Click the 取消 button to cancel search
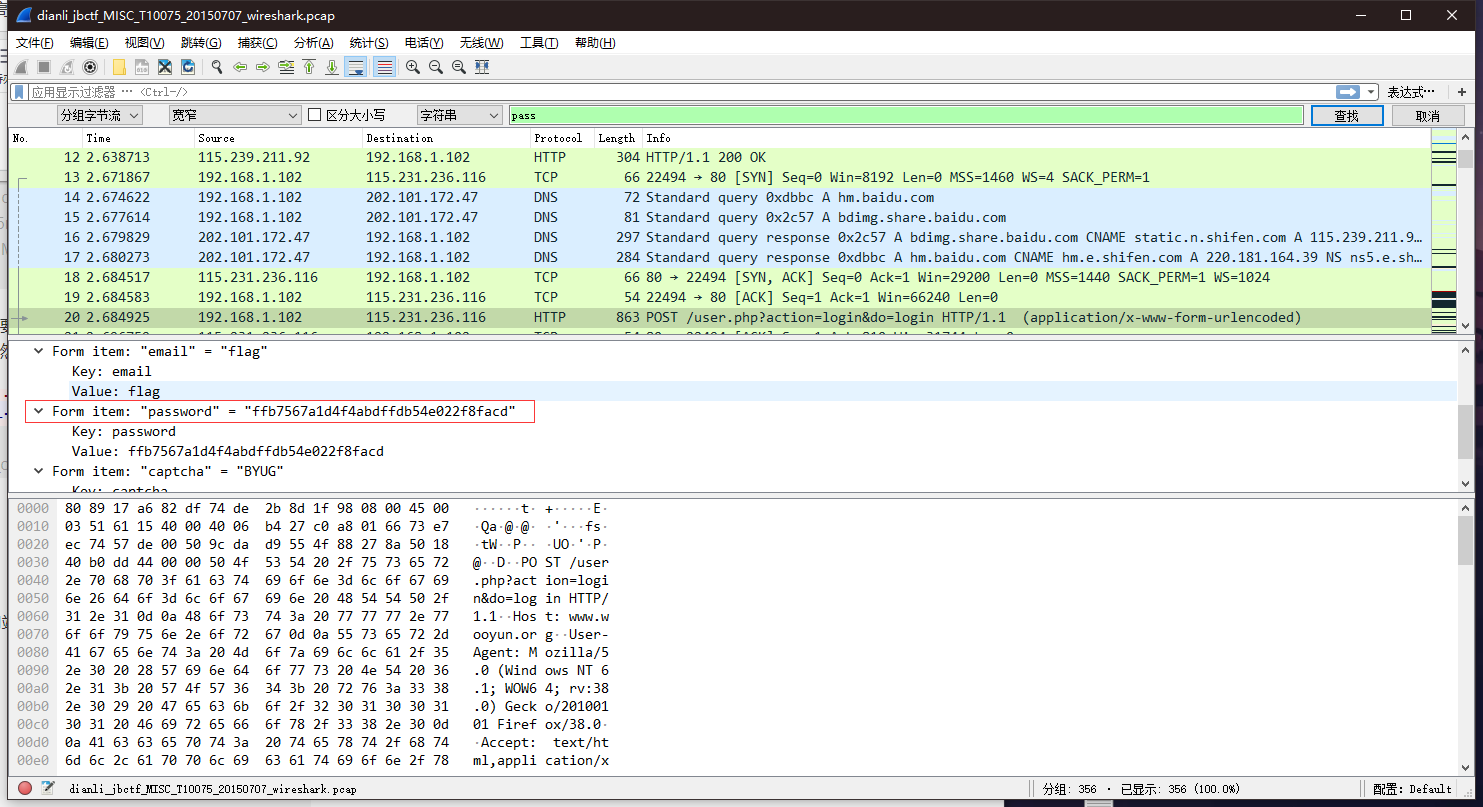 (1429, 114)
